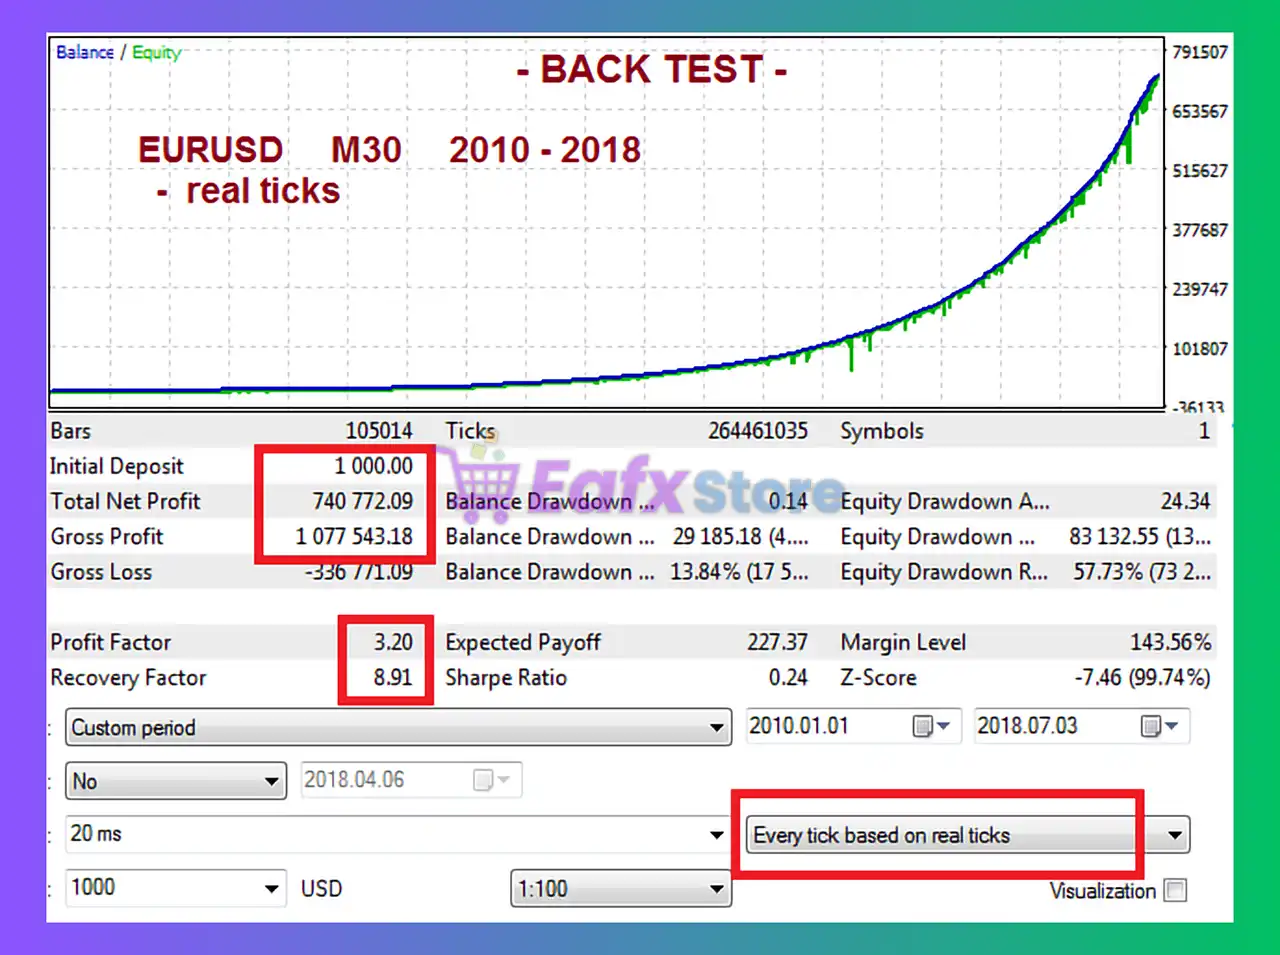Click the Sharpe Ratio value 0.24
The image size is (1280, 955).
coord(787,677)
